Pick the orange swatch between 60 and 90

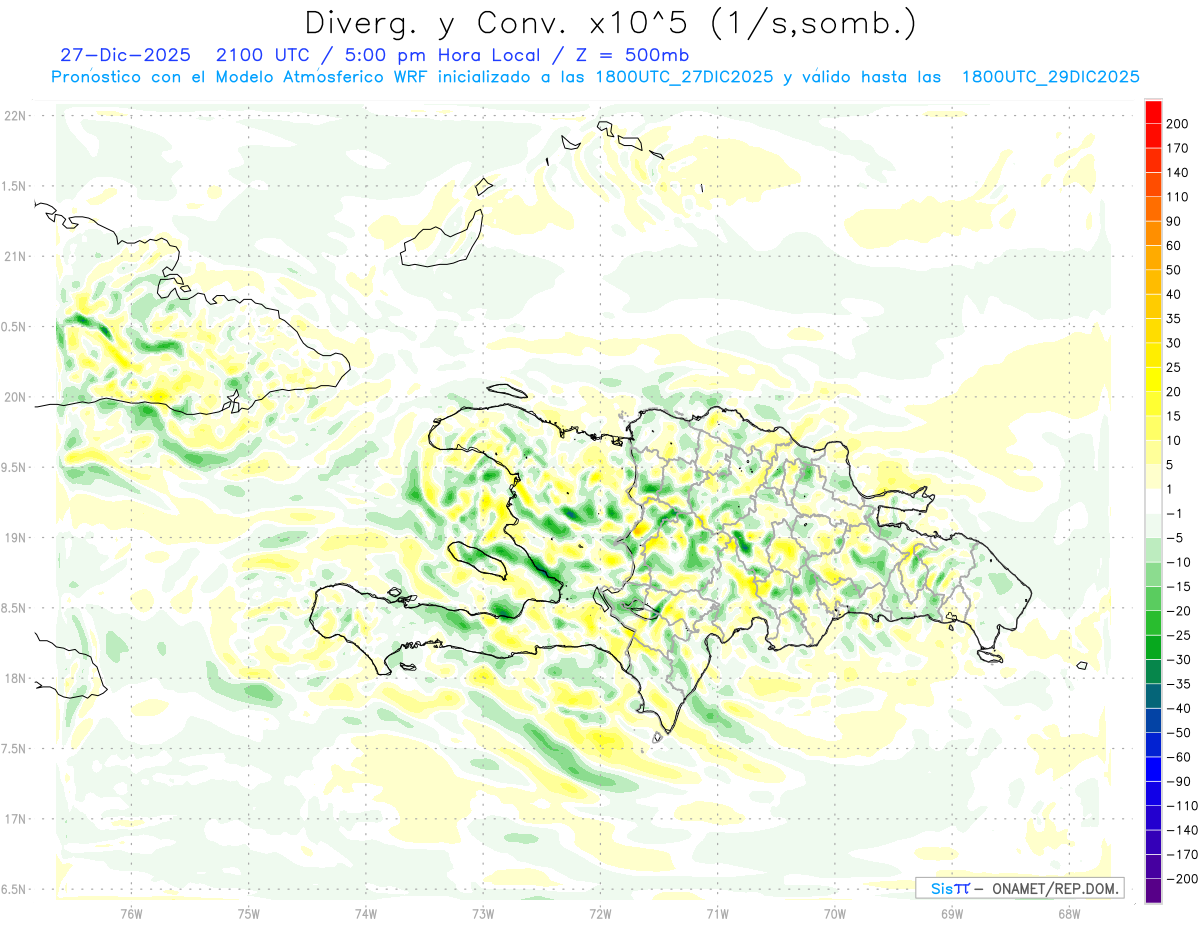click(x=1153, y=233)
